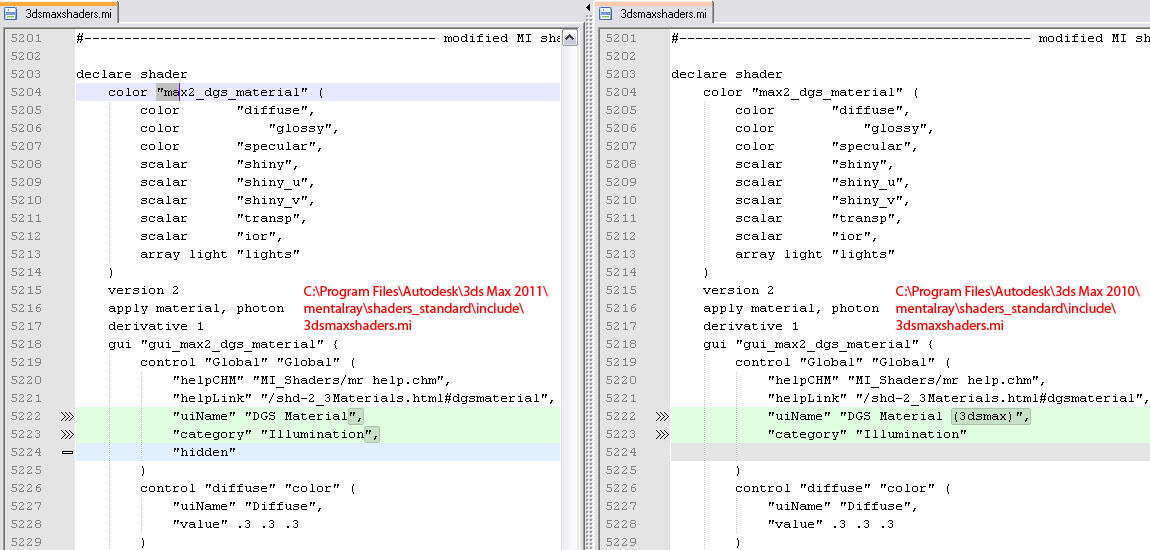Click "diffuse" on left line 5205
The width and height of the screenshot is (1150, 550).
pos(272,110)
